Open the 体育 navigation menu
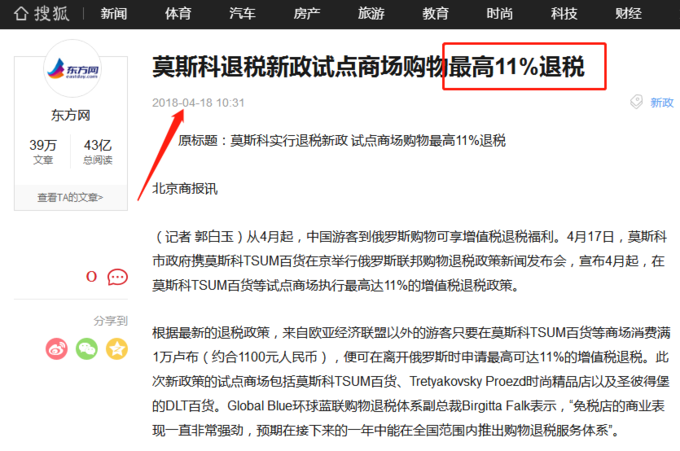Image resolution: width=680 pixels, height=451 pixels. click(x=178, y=14)
